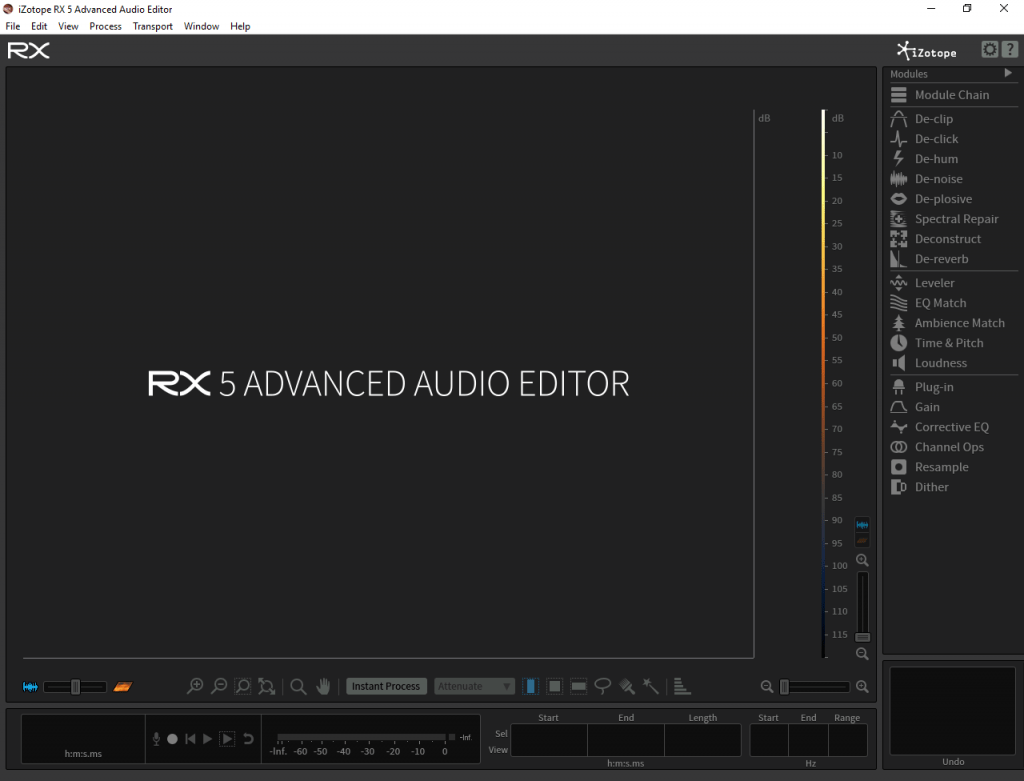The image size is (1024, 781).
Task: Open the Process menu
Action: coord(105,26)
